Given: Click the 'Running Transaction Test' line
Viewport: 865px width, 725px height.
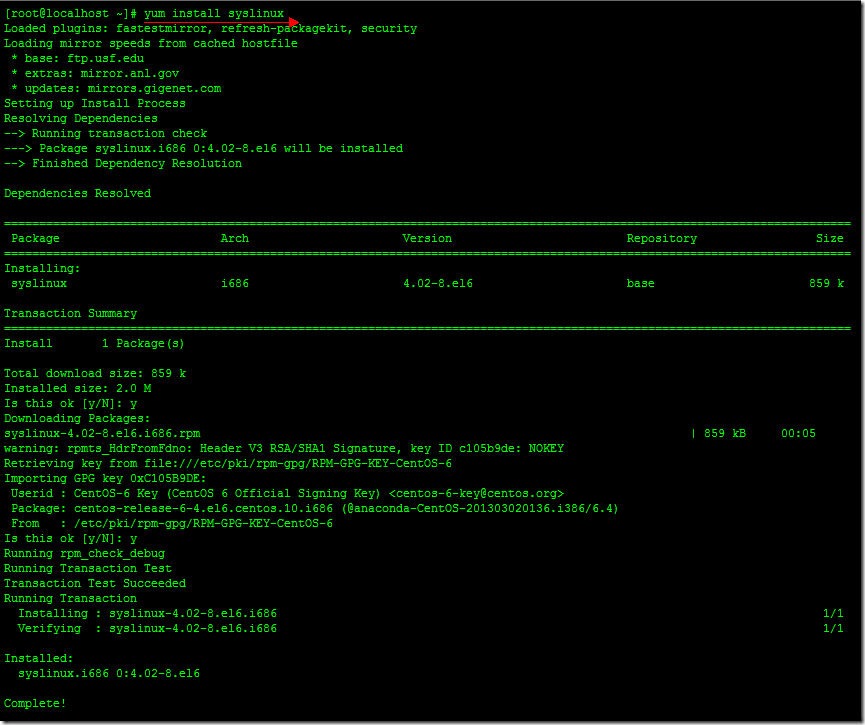Looking at the screenshot, I should (88, 568).
